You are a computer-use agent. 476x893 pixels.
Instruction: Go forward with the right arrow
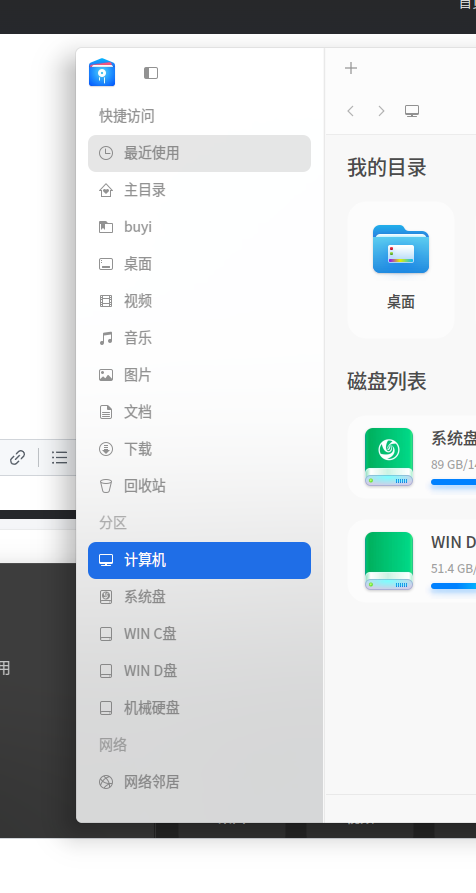pyautogui.click(x=381, y=111)
